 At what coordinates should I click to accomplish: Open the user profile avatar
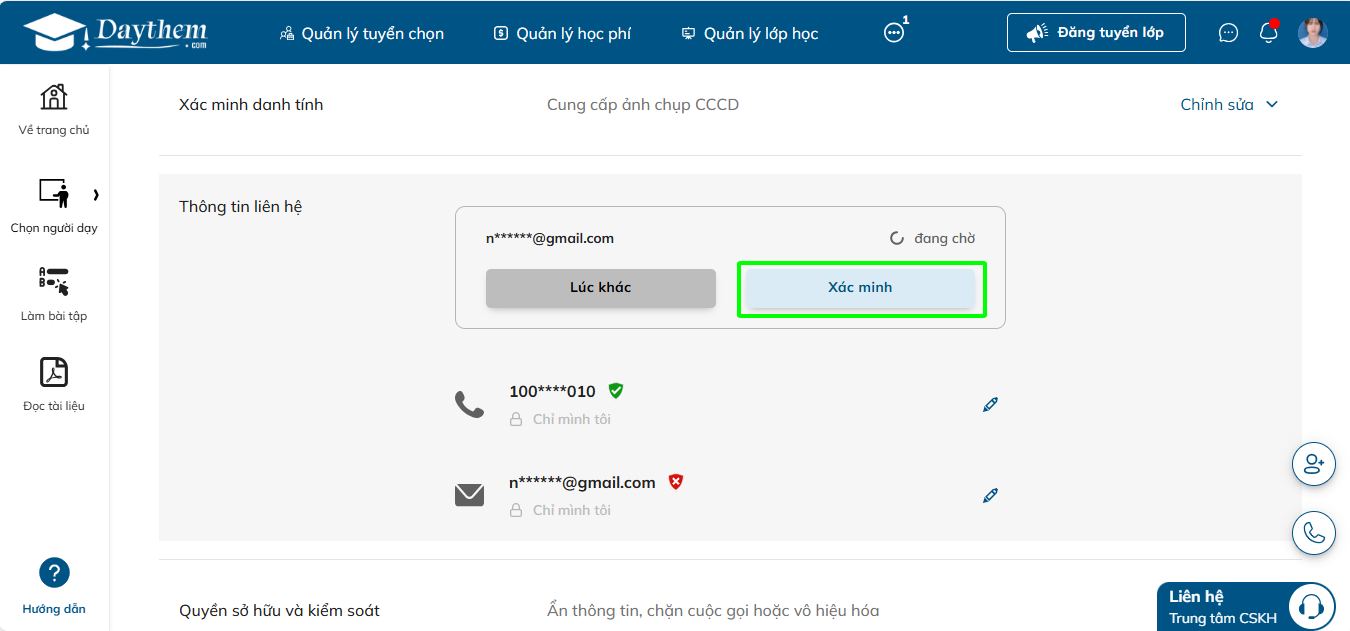pyautogui.click(x=1312, y=32)
